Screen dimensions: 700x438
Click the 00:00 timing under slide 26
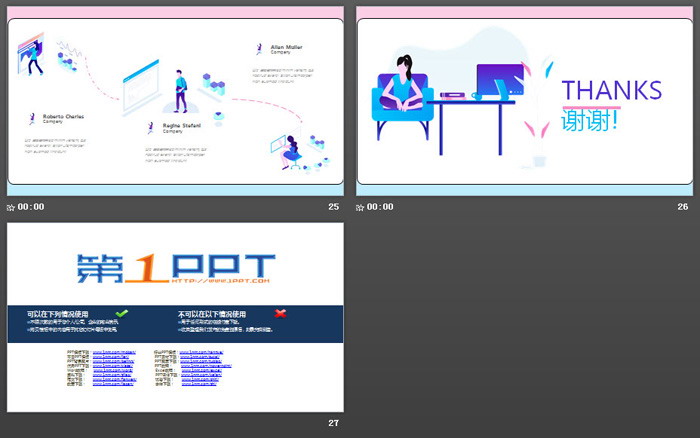point(381,207)
